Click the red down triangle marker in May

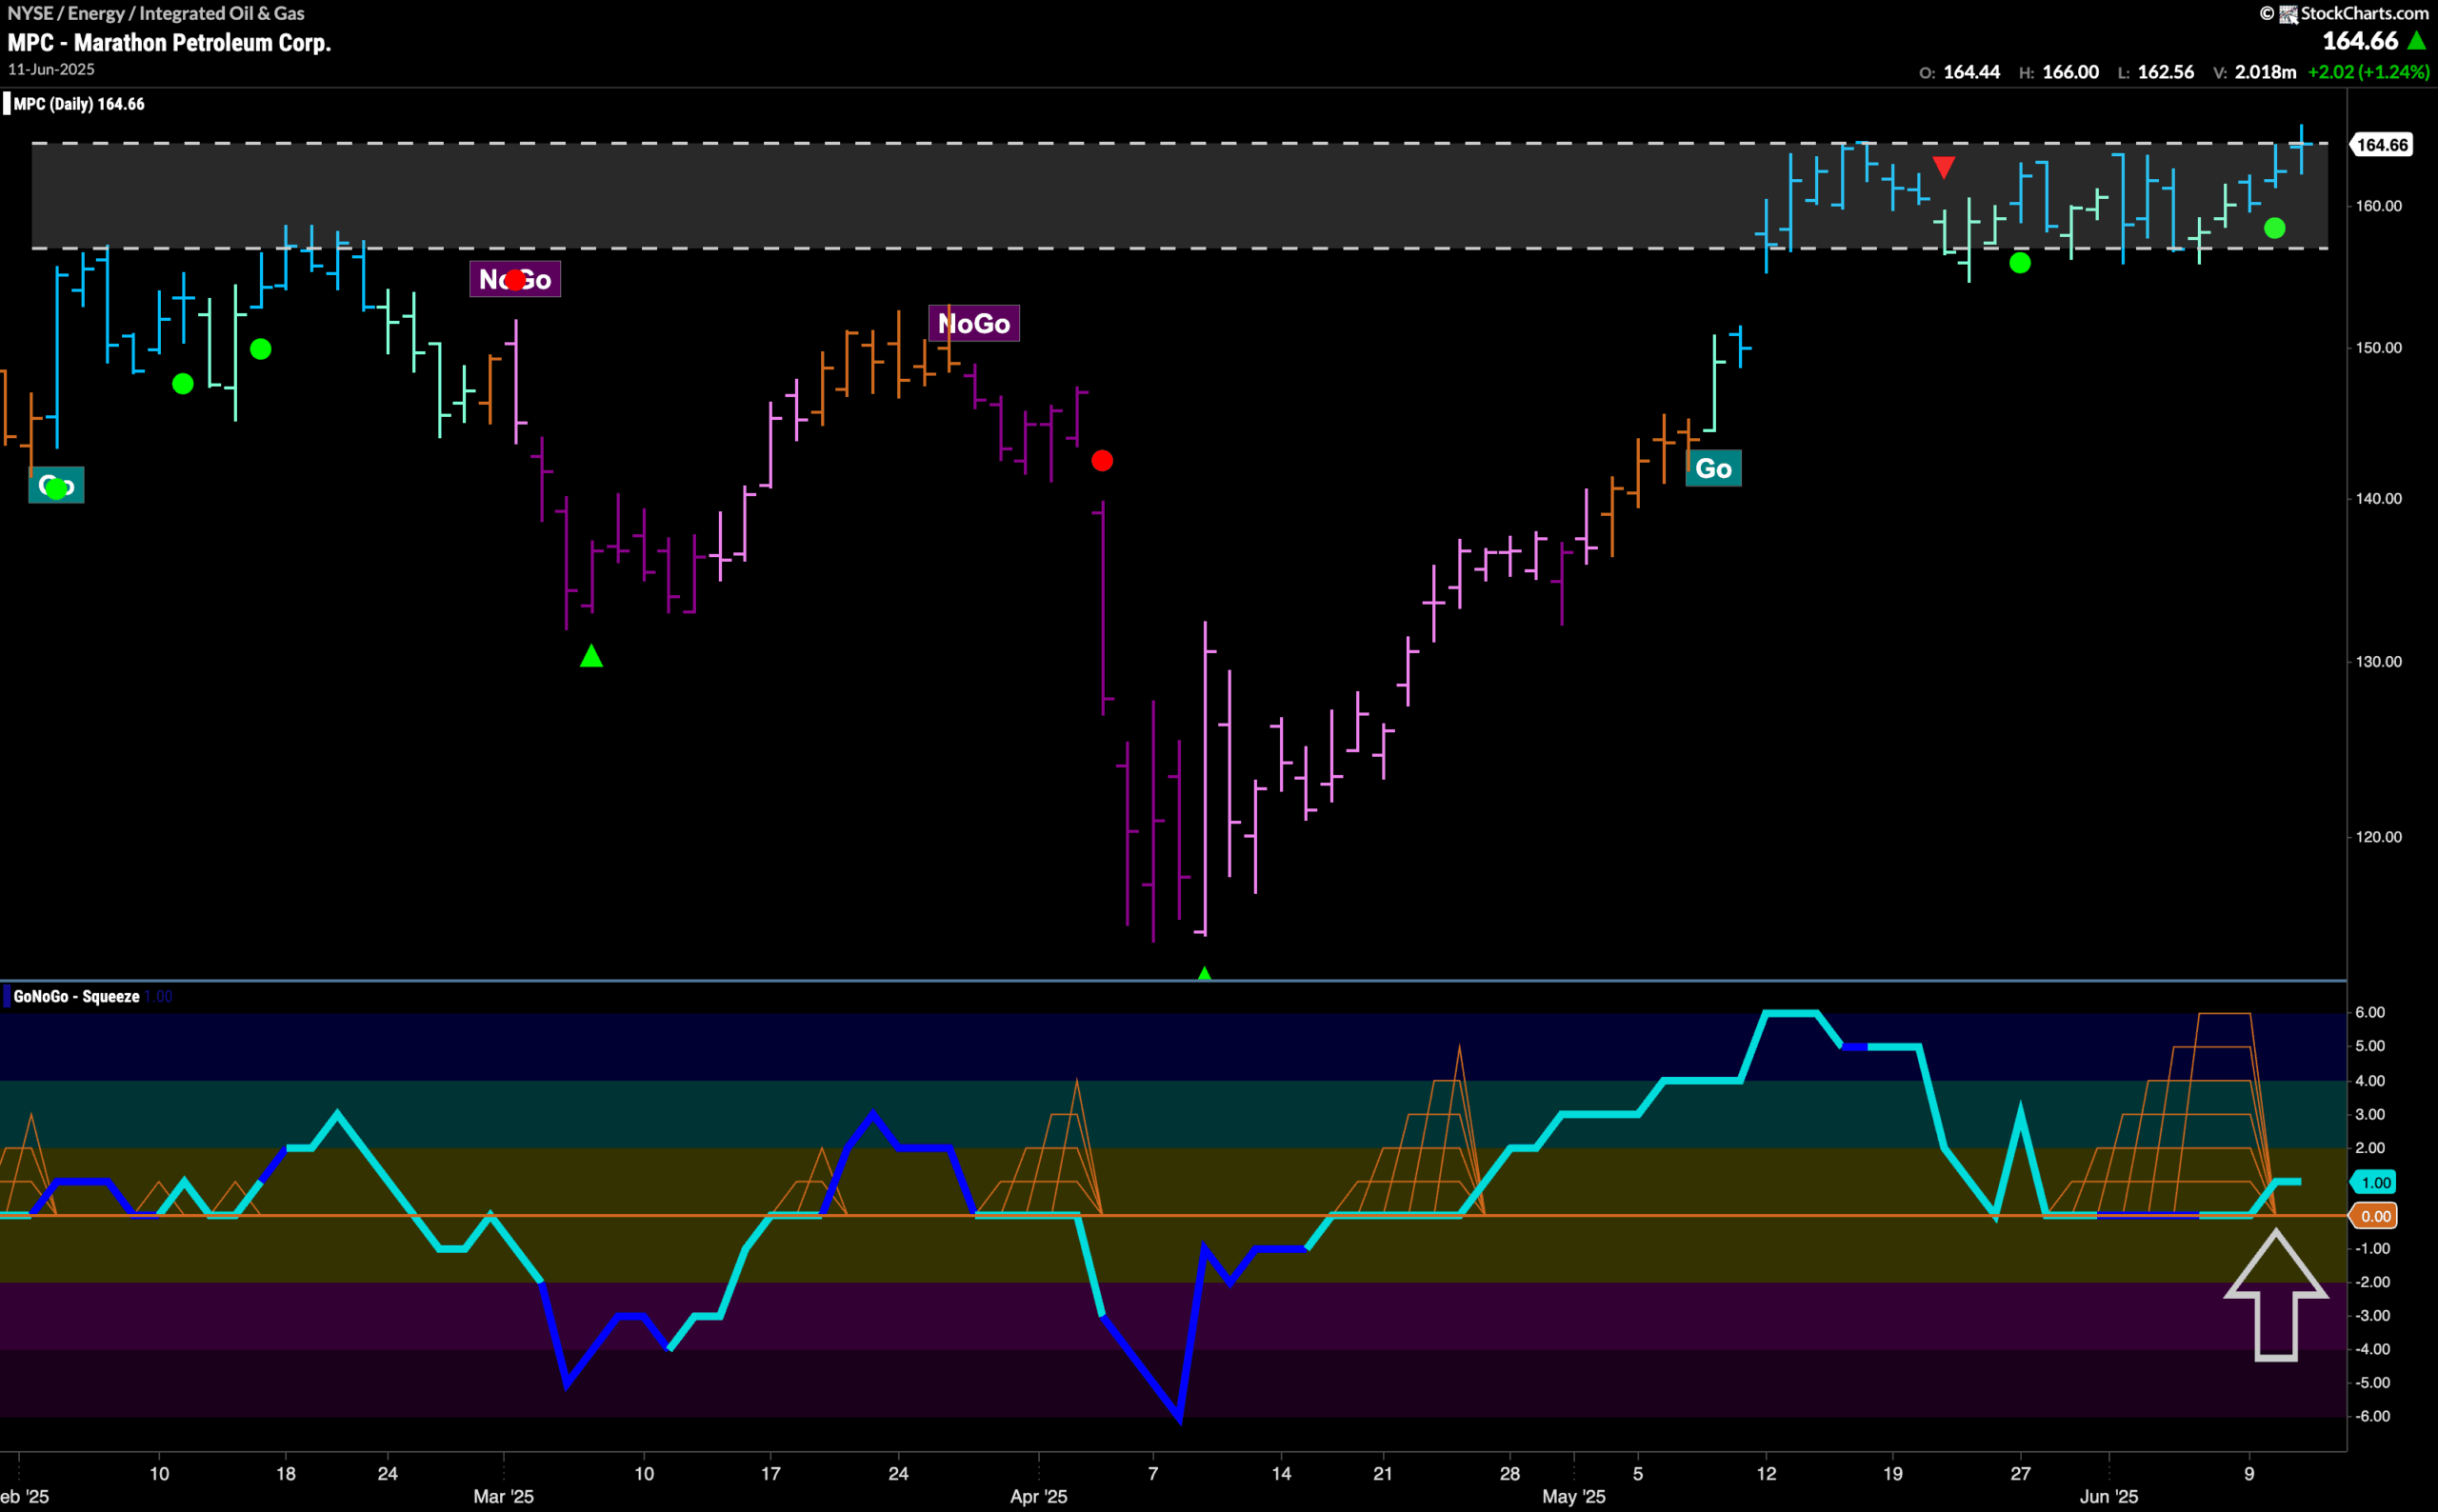(x=1943, y=167)
